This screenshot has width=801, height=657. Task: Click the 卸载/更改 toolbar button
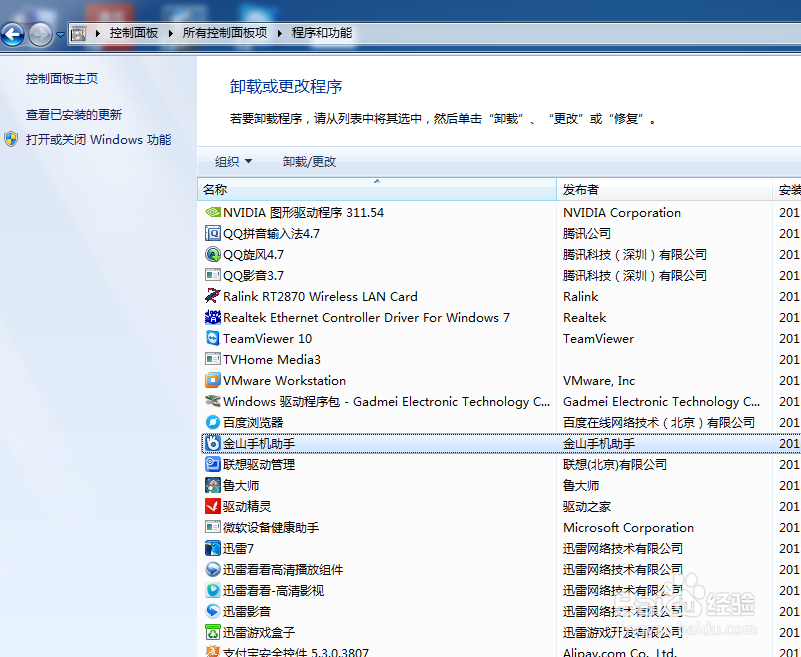310,162
